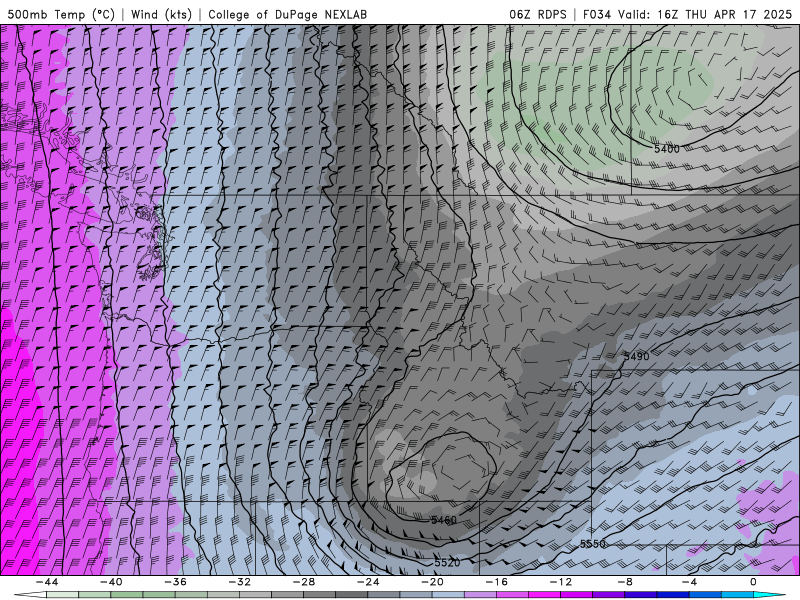The image size is (800, 600).
Task: Click the -32 colorbar tick label
Action: pos(240,582)
